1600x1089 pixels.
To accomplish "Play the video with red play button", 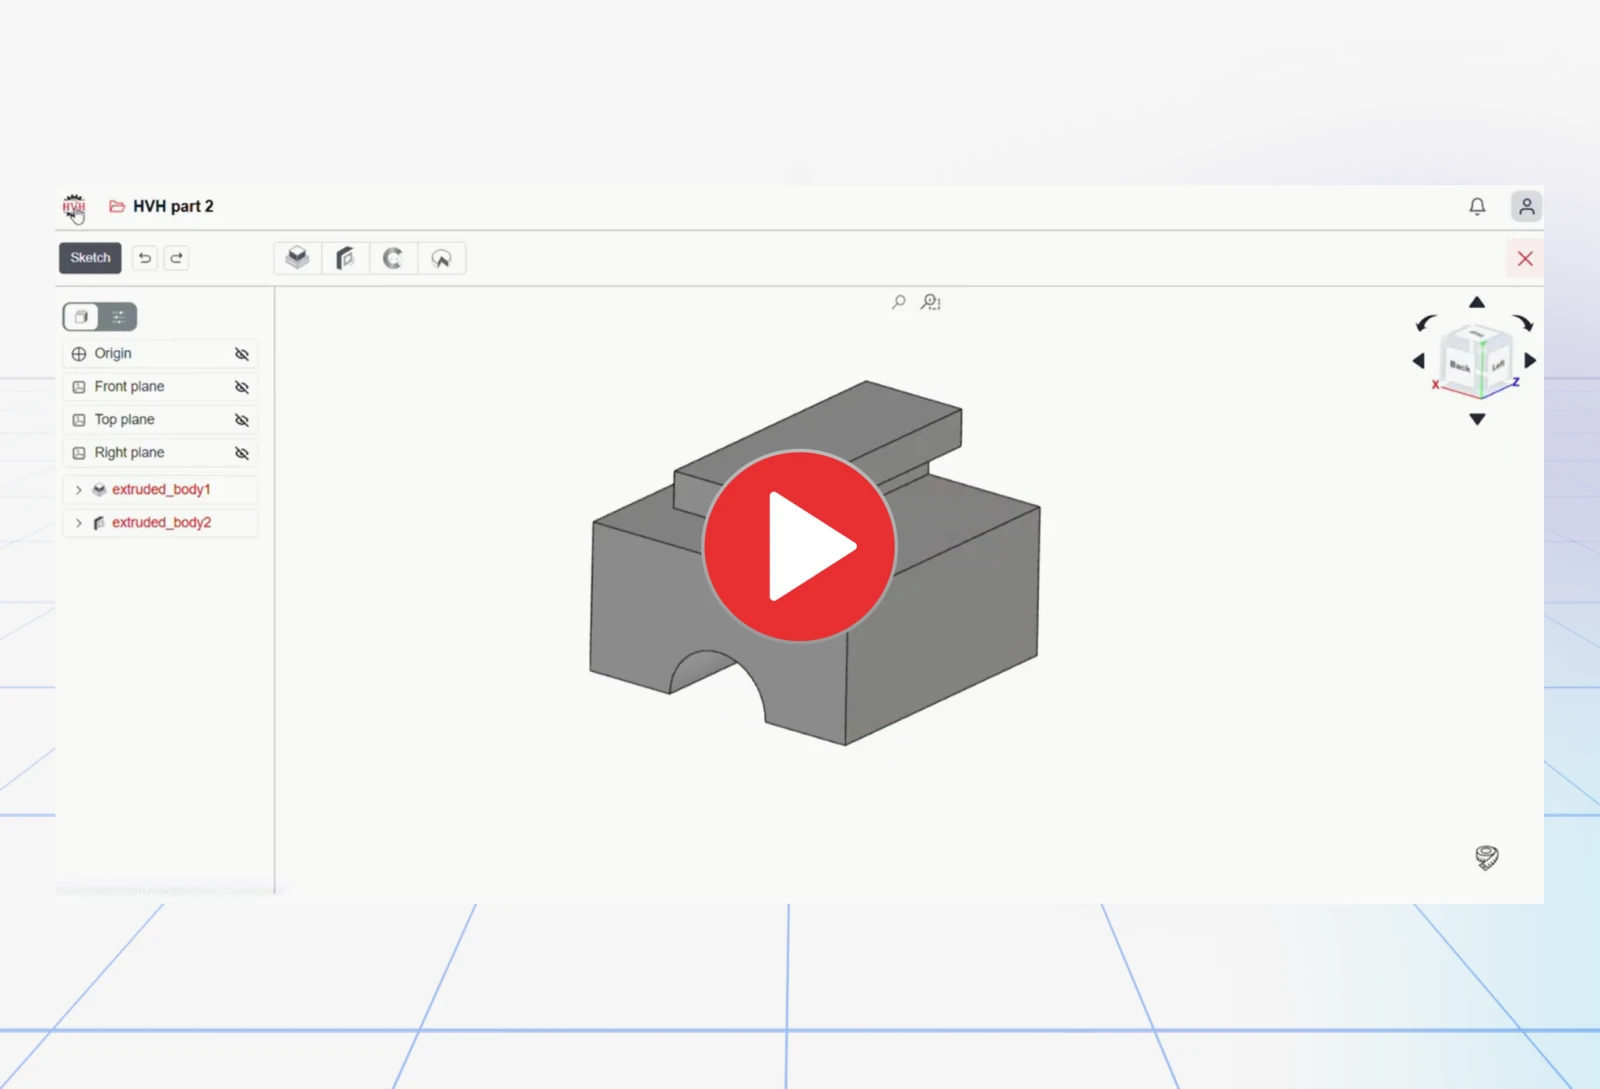I will tap(800, 545).
